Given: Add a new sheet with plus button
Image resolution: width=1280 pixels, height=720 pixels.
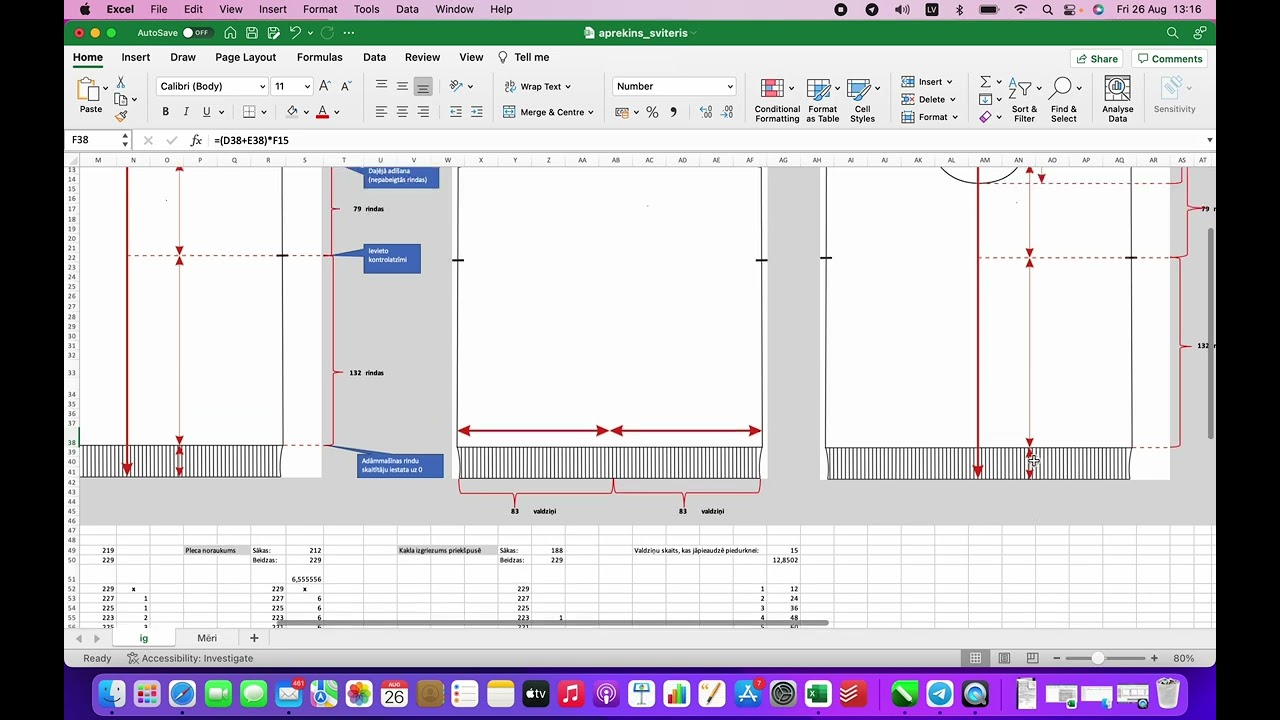Looking at the screenshot, I should pyautogui.click(x=254, y=638).
